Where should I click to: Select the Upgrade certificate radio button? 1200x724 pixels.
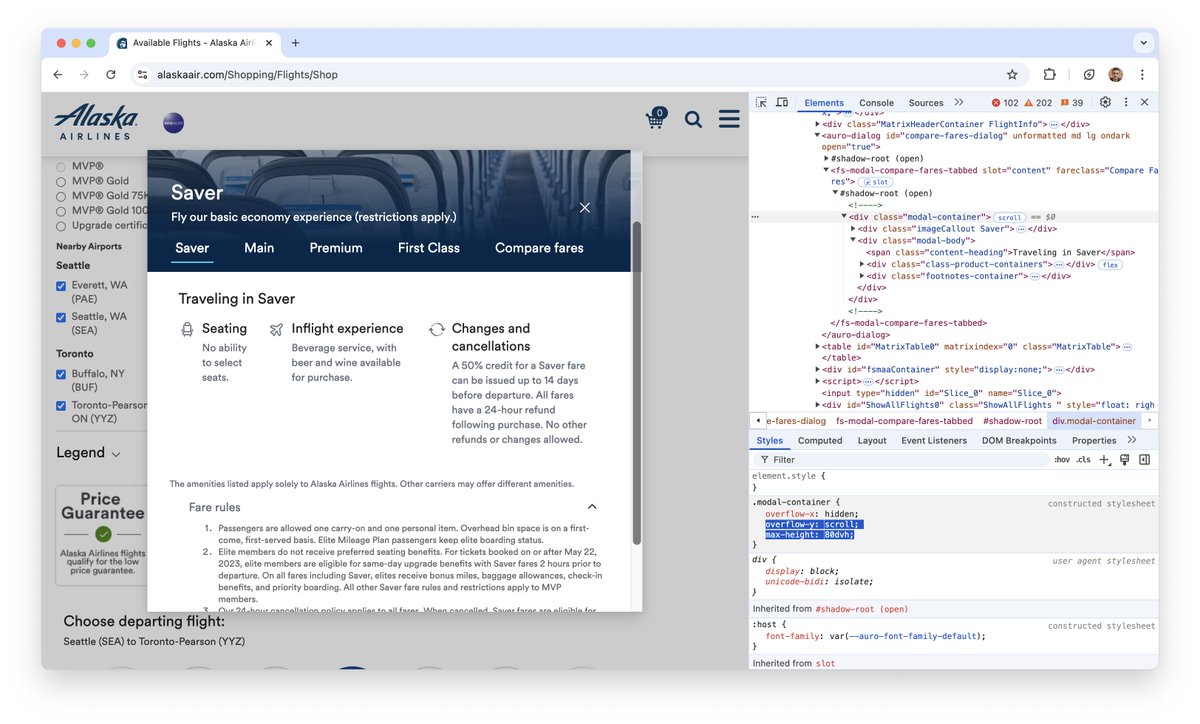(61, 226)
